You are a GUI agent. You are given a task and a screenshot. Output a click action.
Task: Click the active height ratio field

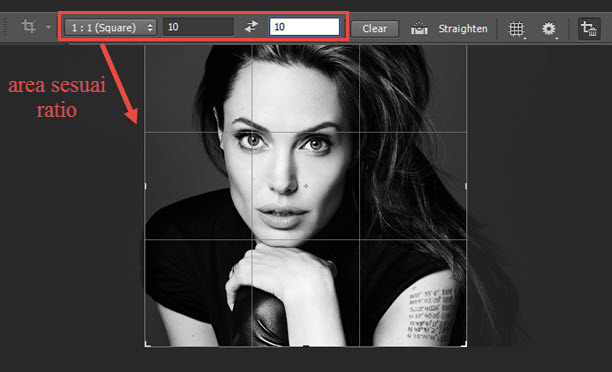tap(304, 27)
